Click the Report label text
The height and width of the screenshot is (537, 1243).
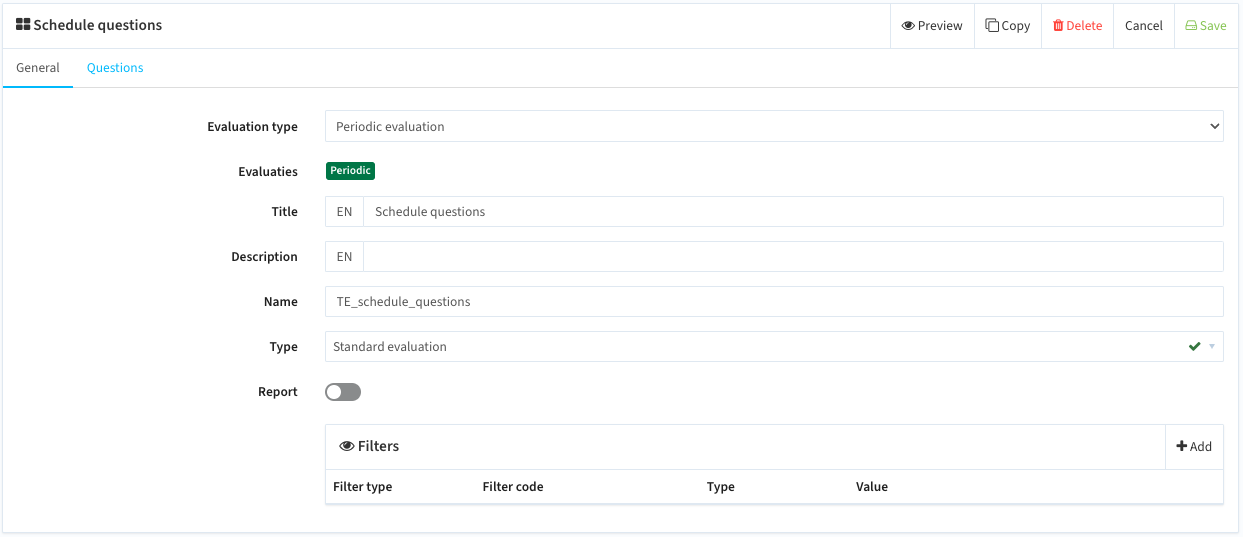[278, 392]
